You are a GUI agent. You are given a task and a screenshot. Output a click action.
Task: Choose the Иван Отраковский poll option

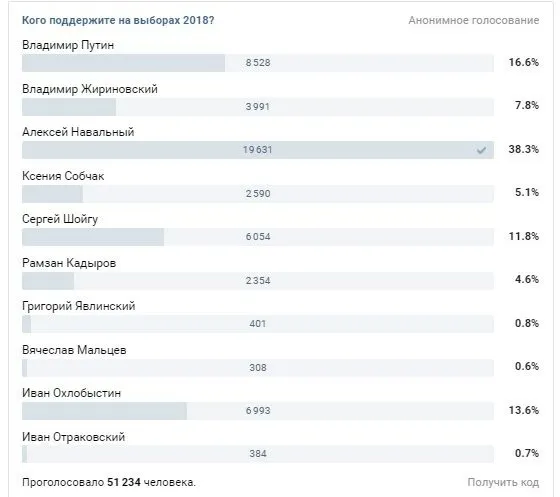click(x=74, y=437)
